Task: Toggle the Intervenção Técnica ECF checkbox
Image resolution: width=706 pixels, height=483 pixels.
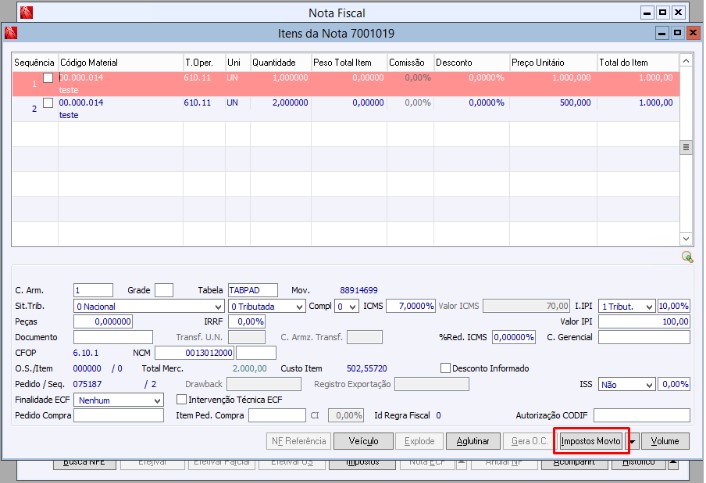Action: point(181,399)
